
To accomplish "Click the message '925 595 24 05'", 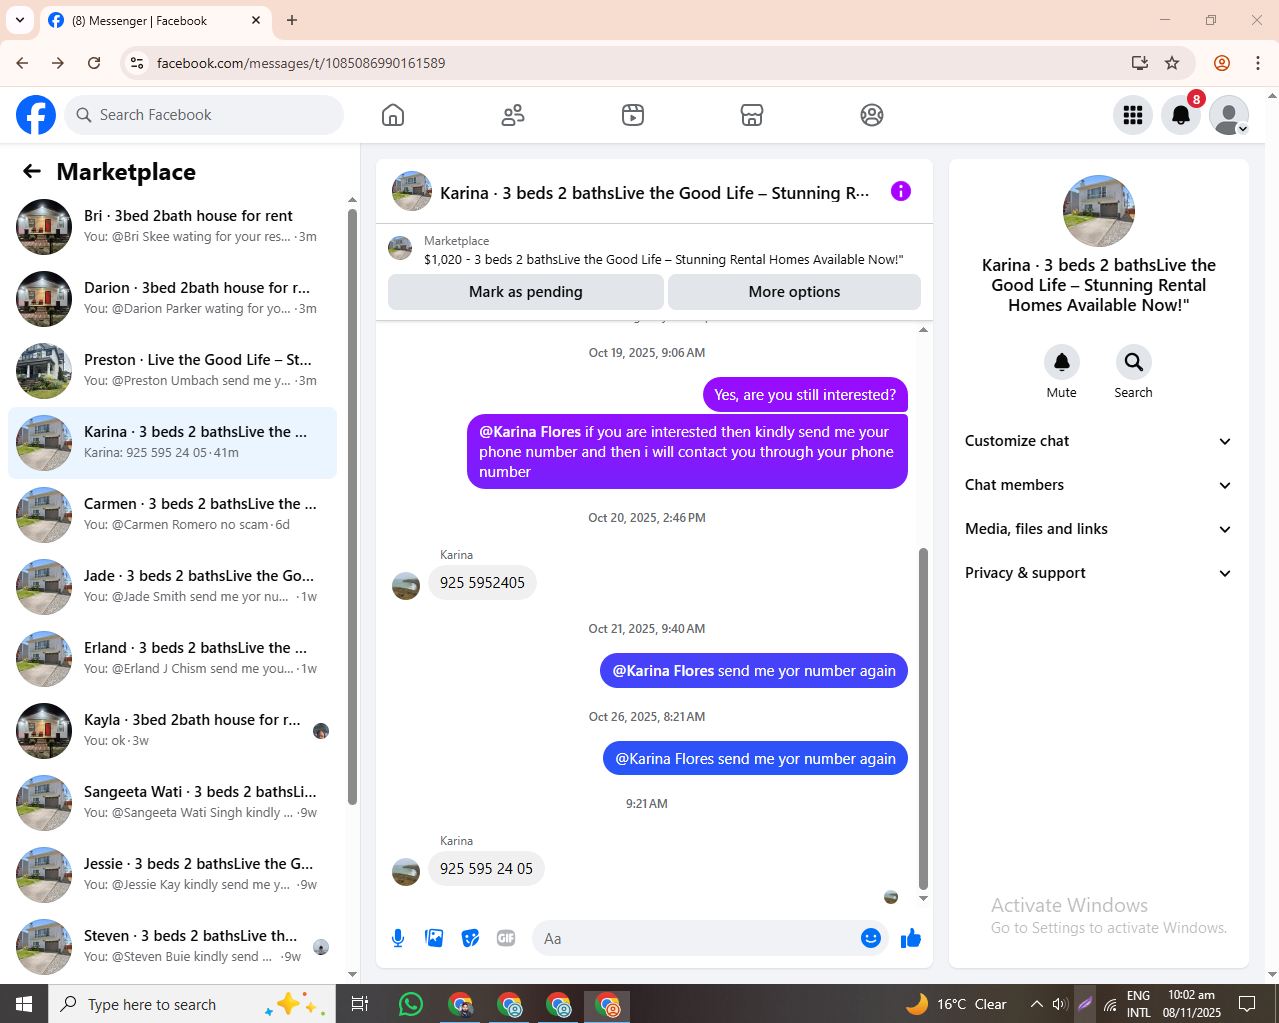I will pos(486,869).
